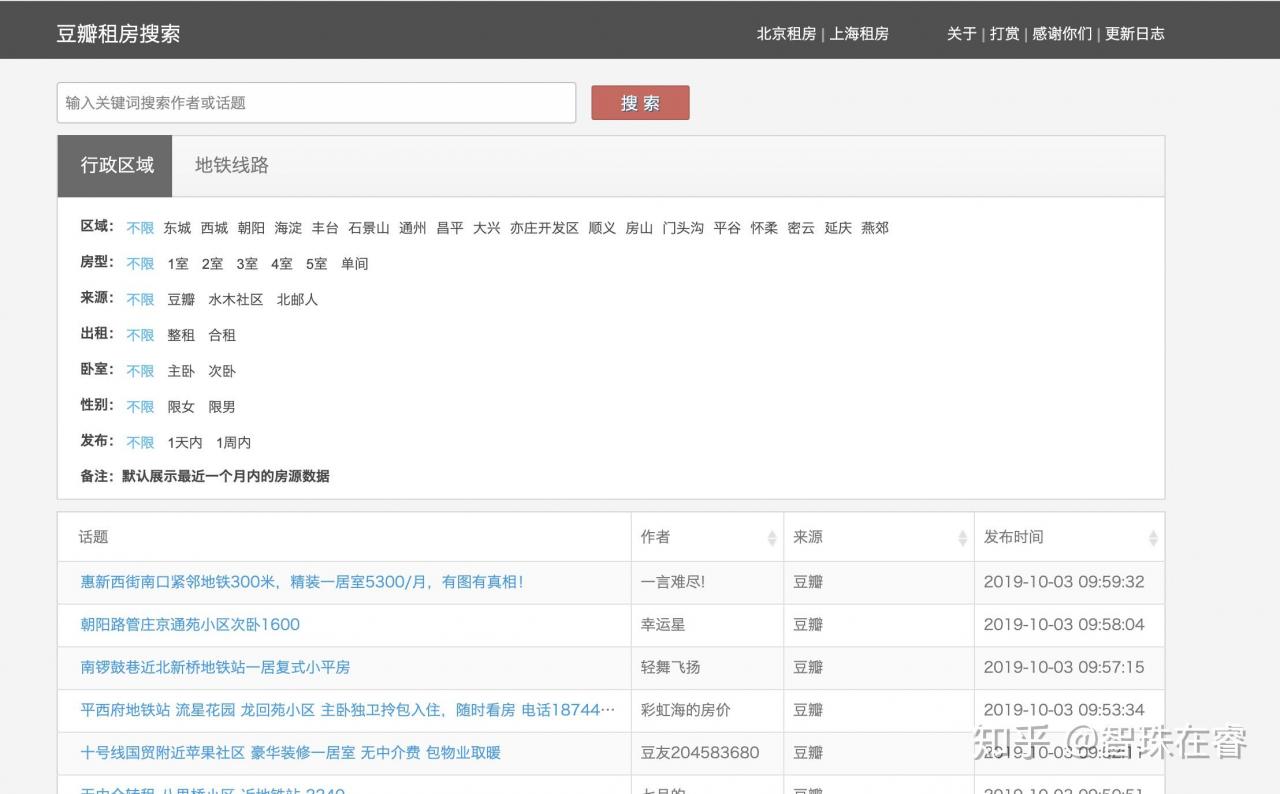Filter region by 西城
This screenshot has width=1280, height=794.
(x=214, y=228)
